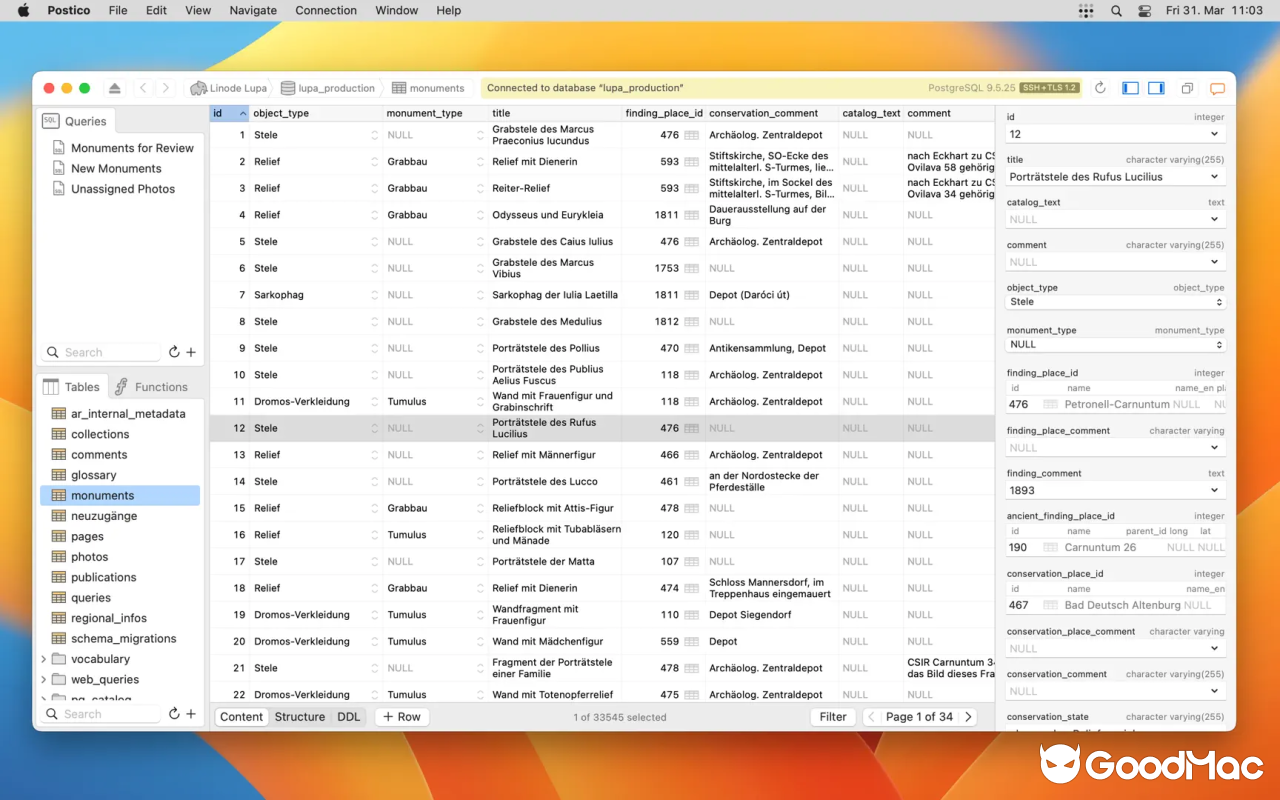1280x800 pixels.
Task: Toggle the right inspector panel visibility
Action: coord(1157,87)
